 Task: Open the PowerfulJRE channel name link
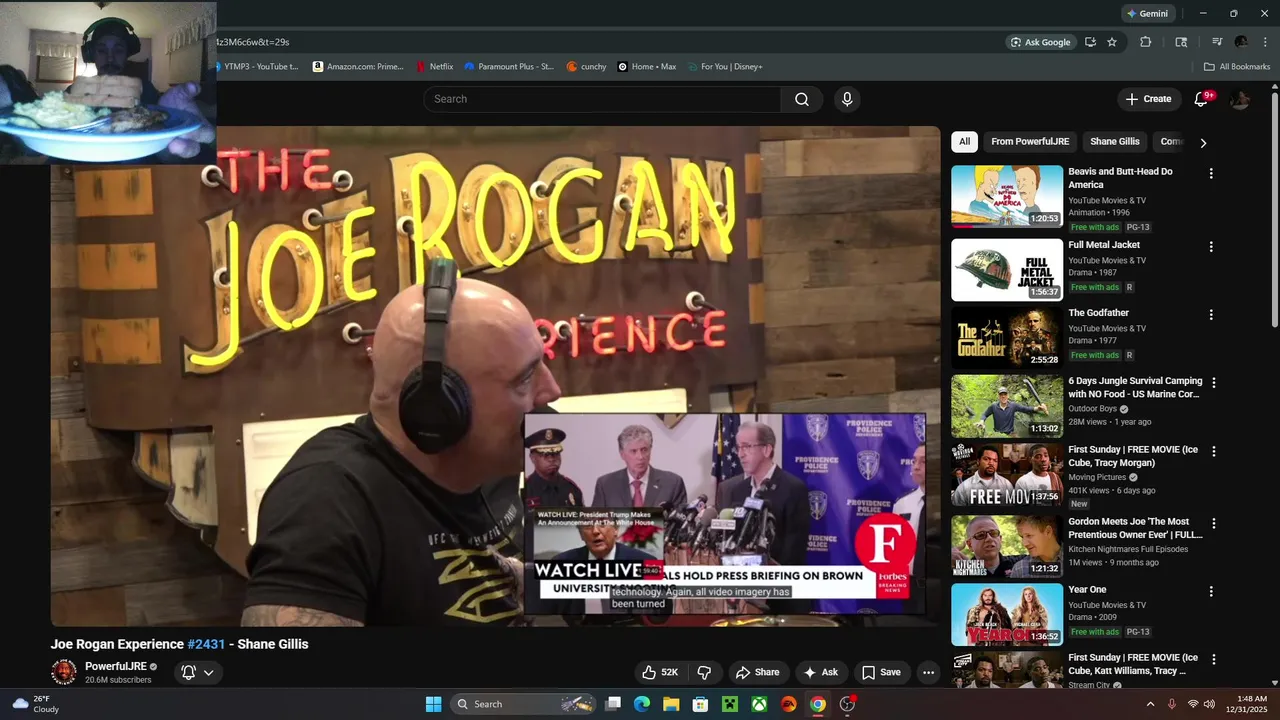(115, 666)
